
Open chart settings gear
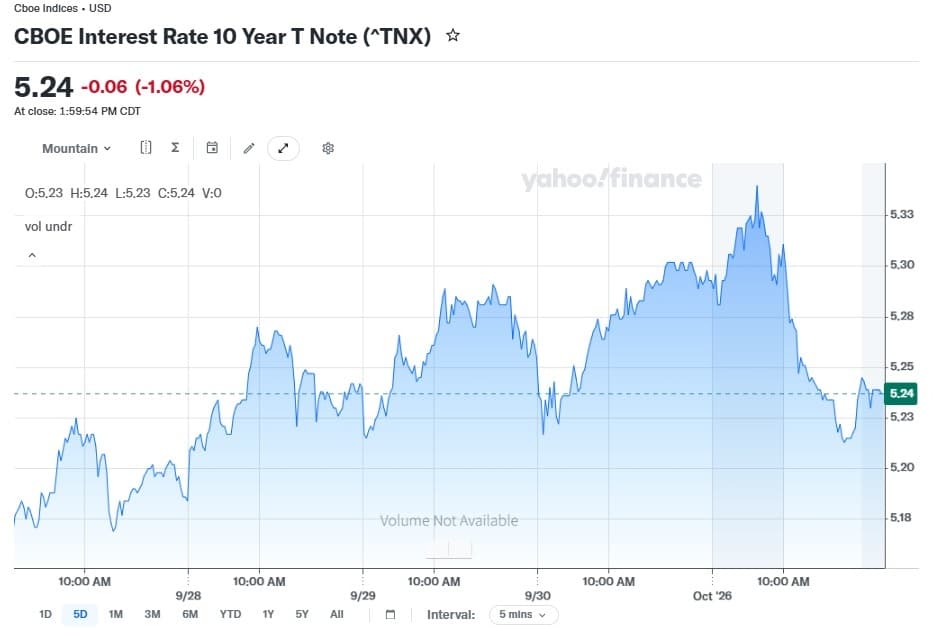click(x=328, y=148)
